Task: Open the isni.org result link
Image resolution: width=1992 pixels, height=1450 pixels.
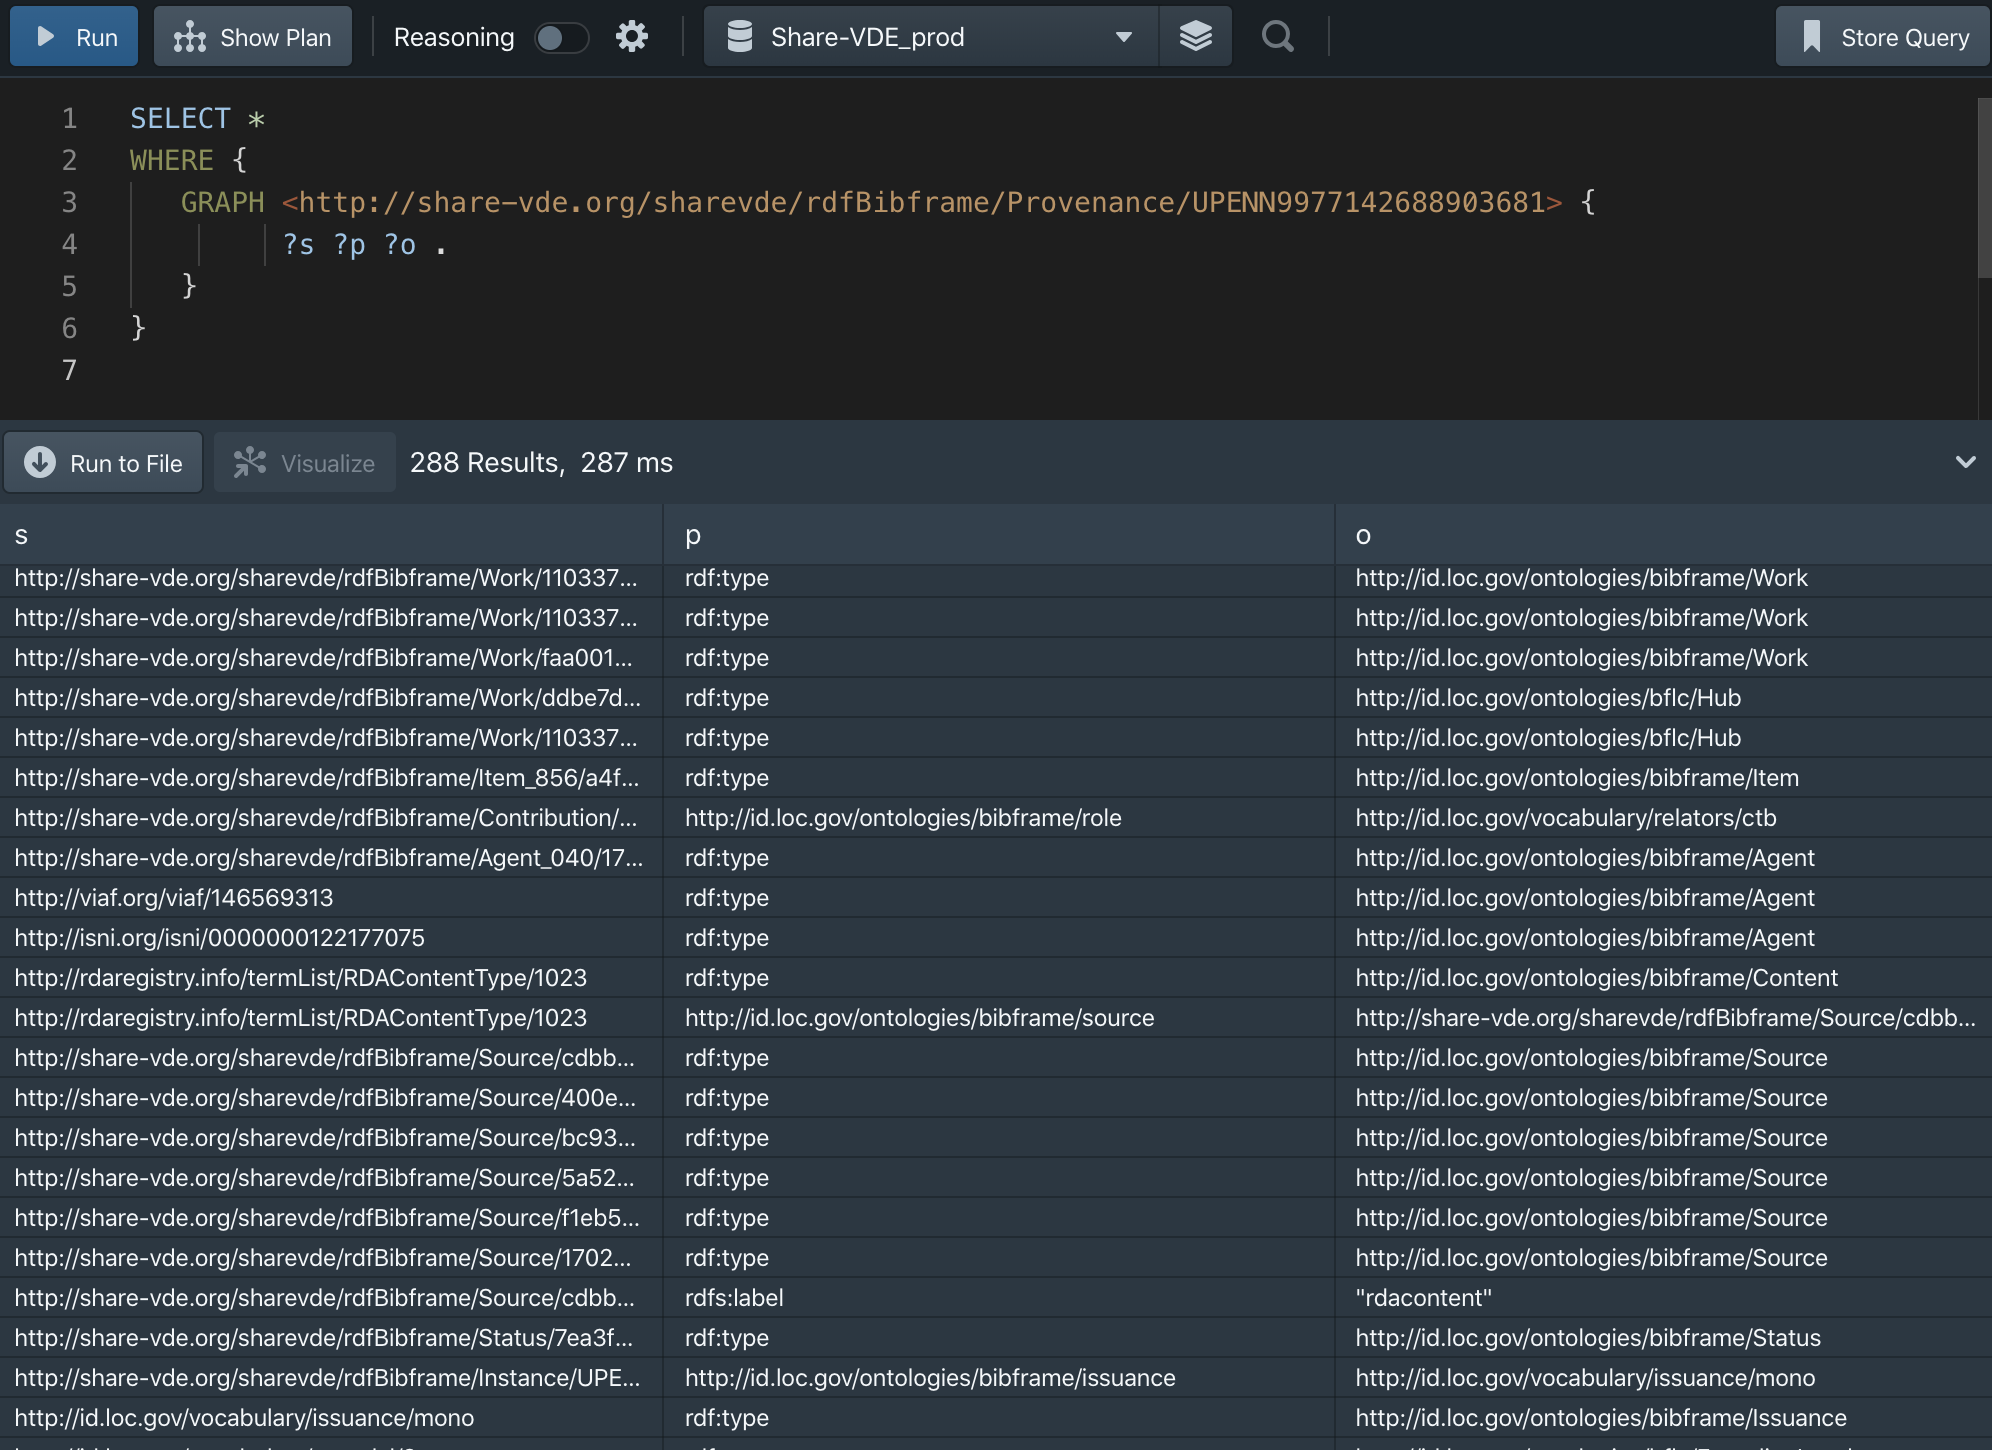Action: [x=218, y=937]
